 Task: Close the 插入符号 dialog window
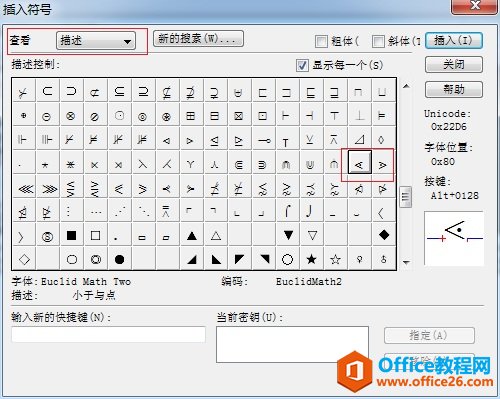coord(475,6)
